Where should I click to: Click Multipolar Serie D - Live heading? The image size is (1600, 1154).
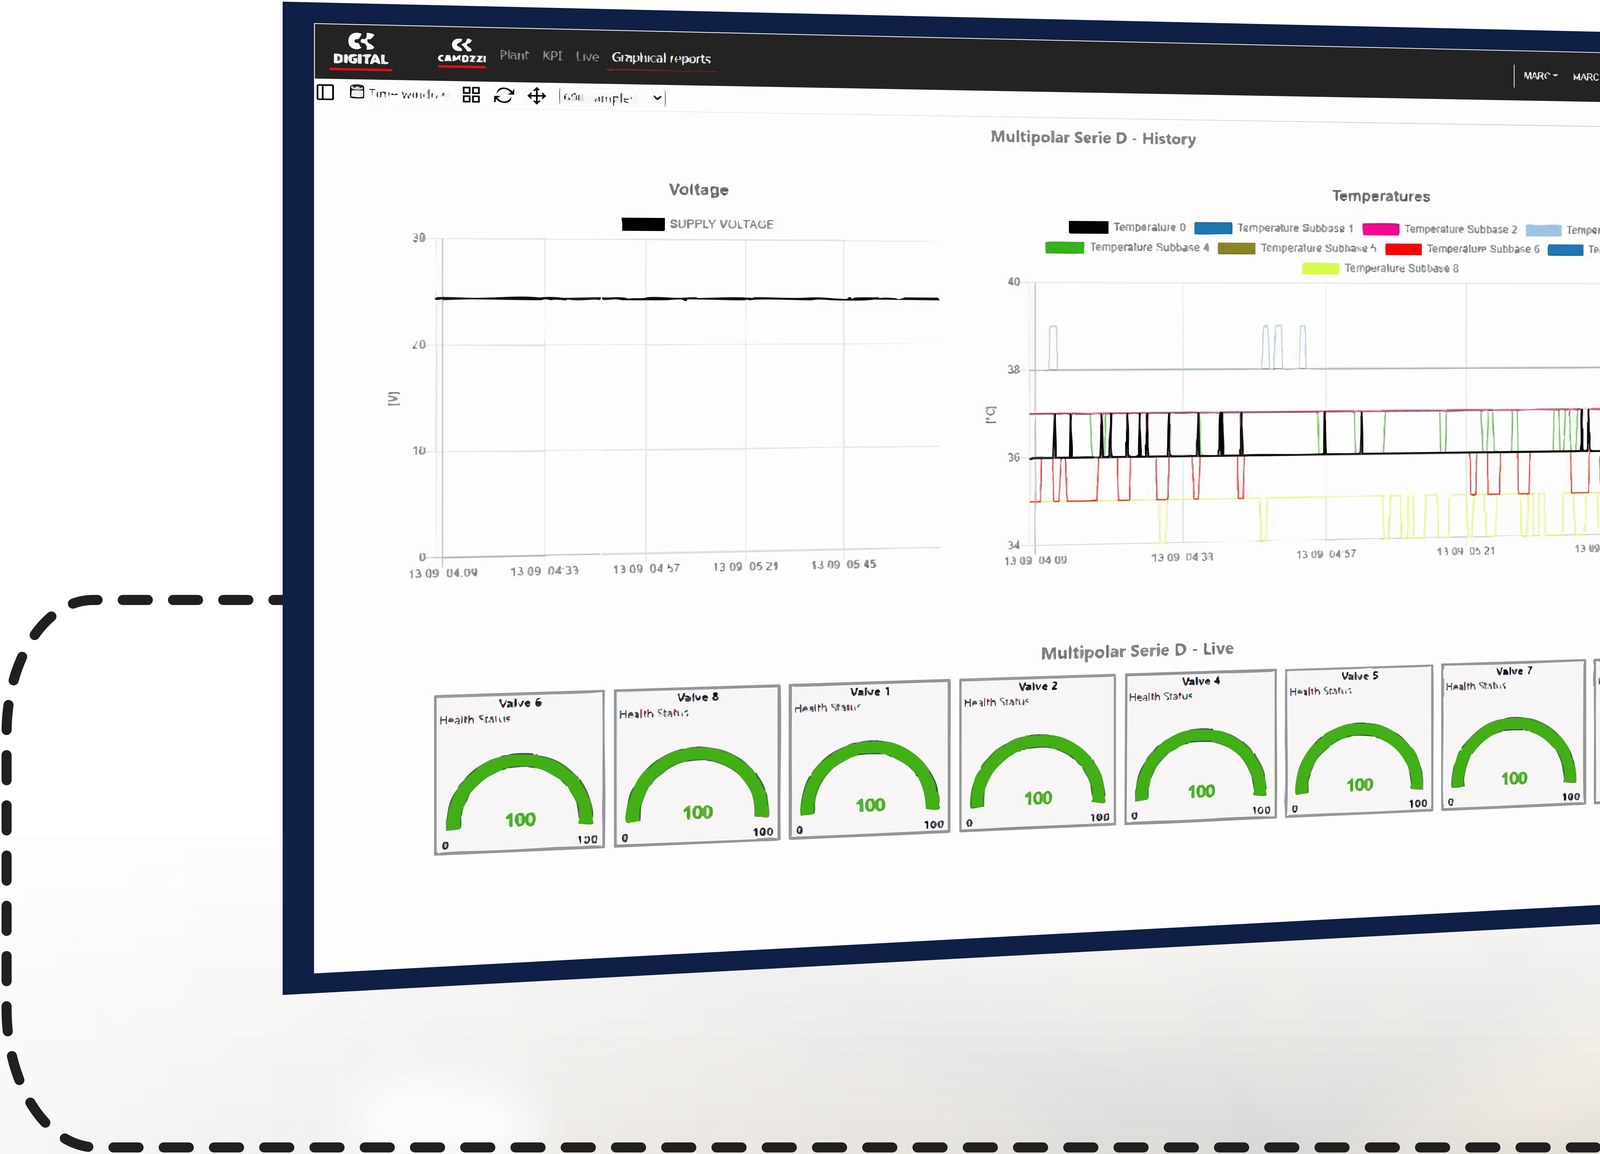[x=1137, y=651]
